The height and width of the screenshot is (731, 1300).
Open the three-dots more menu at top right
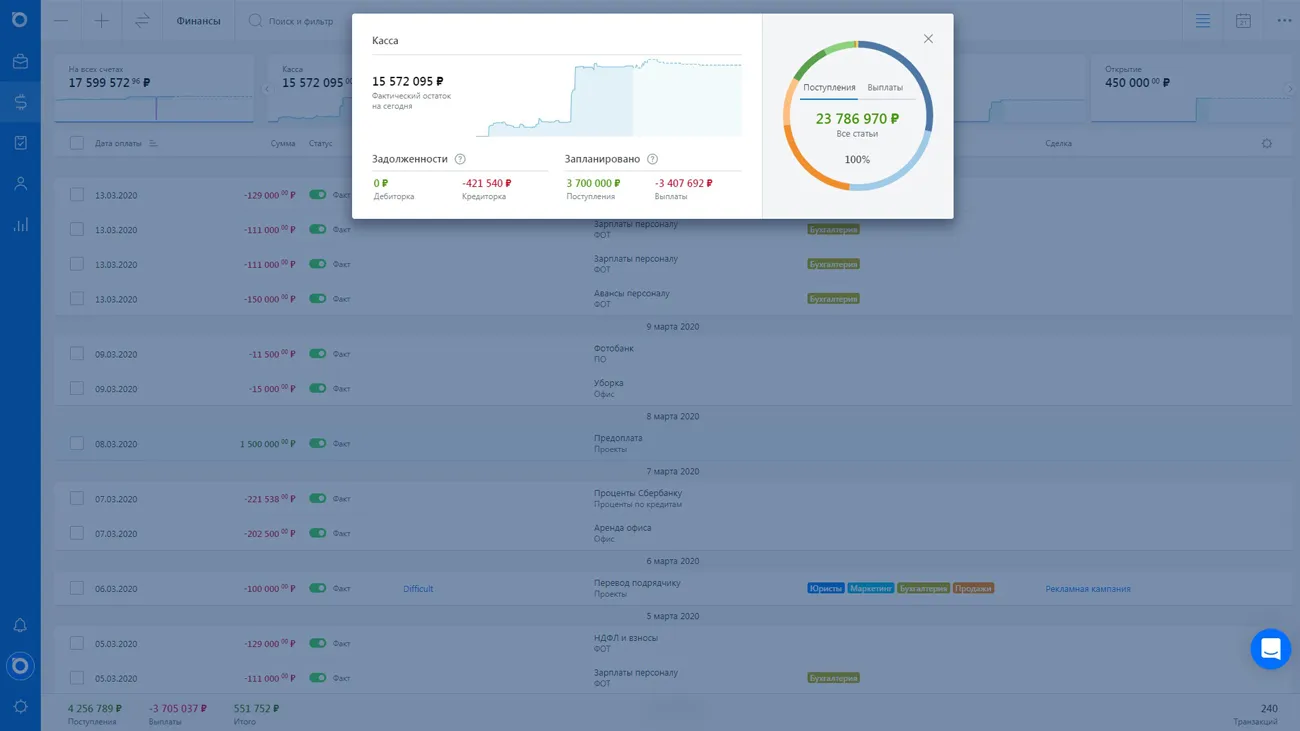click(x=1284, y=21)
